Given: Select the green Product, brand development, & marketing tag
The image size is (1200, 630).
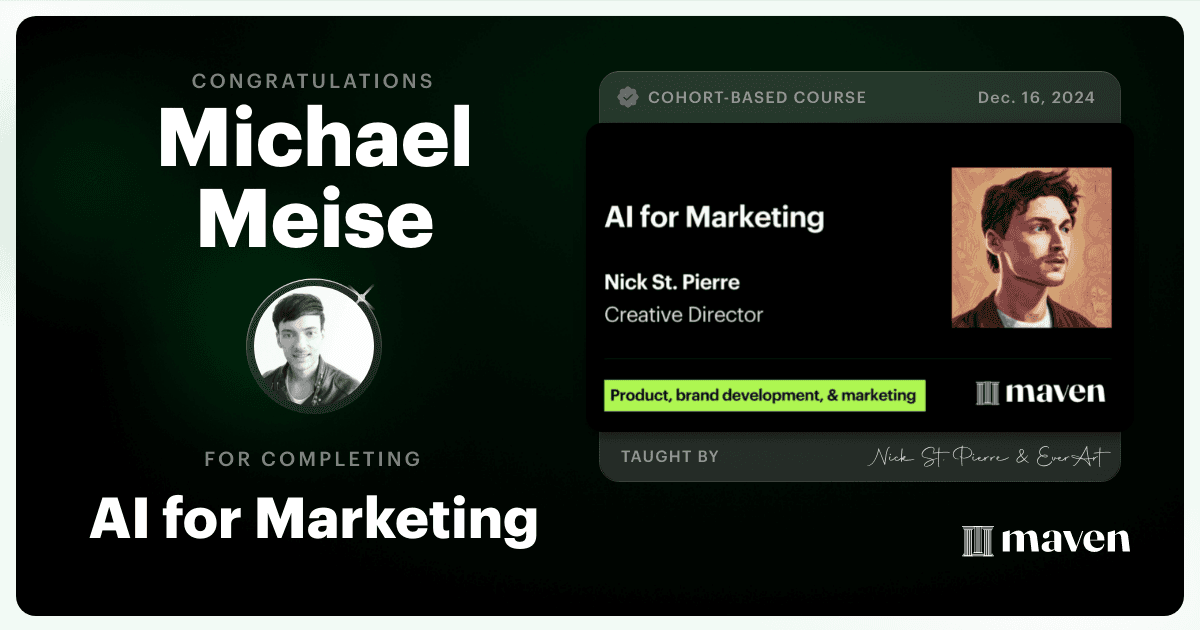Looking at the screenshot, I should (764, 395).
